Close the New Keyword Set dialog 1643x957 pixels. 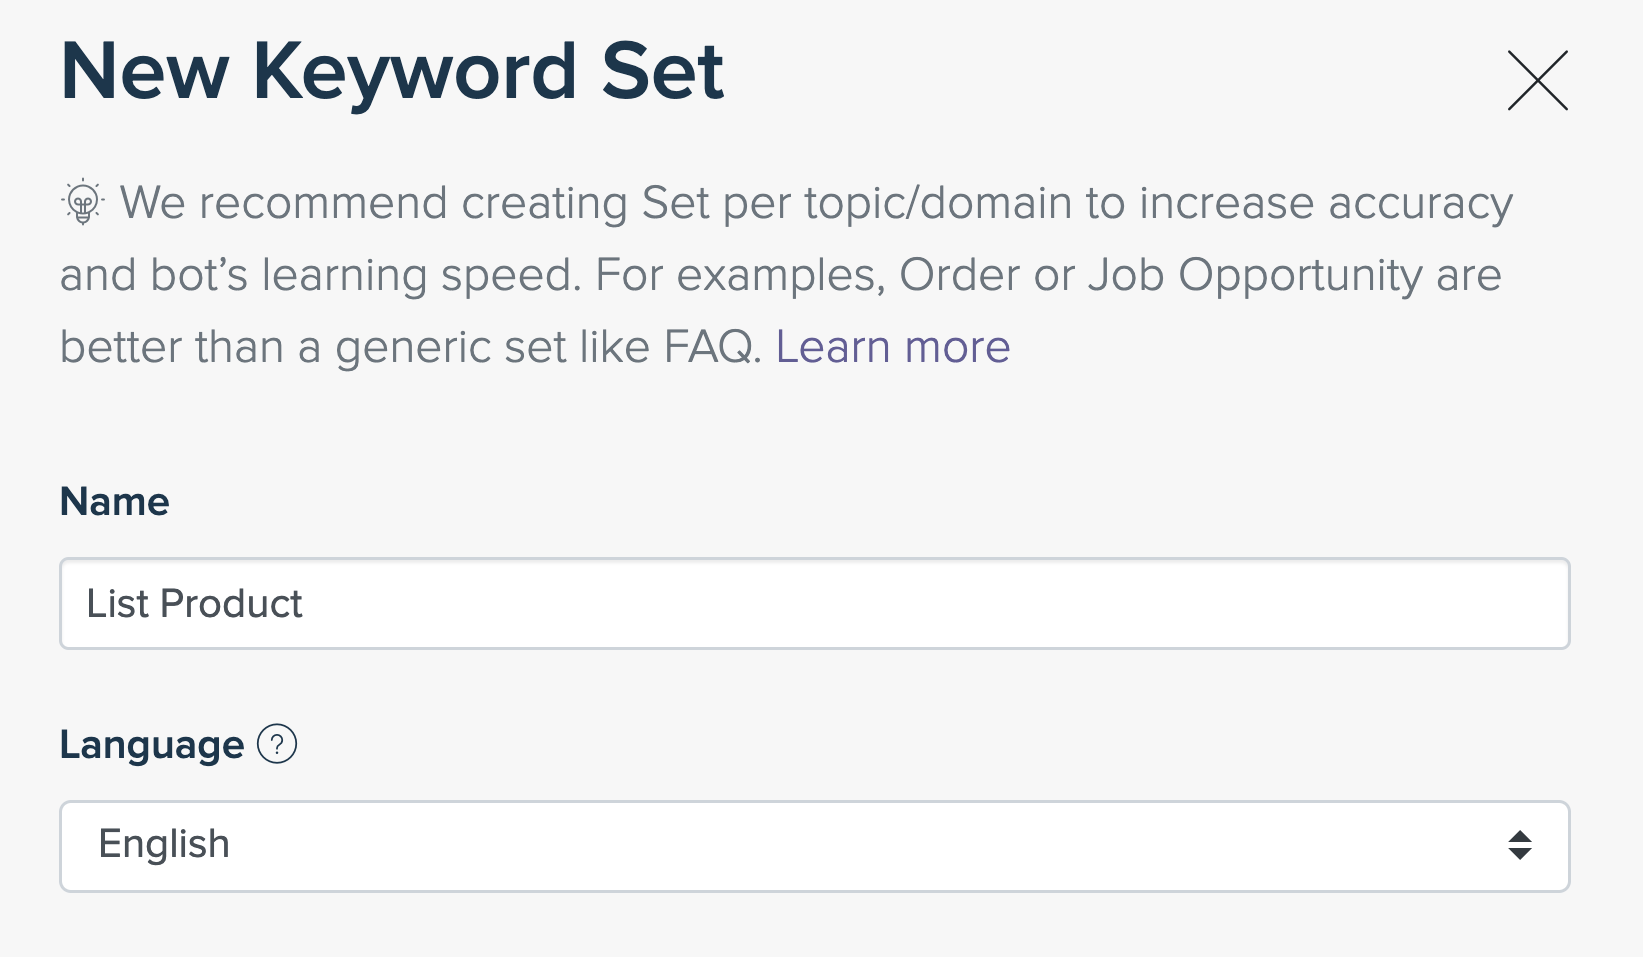1537,80
